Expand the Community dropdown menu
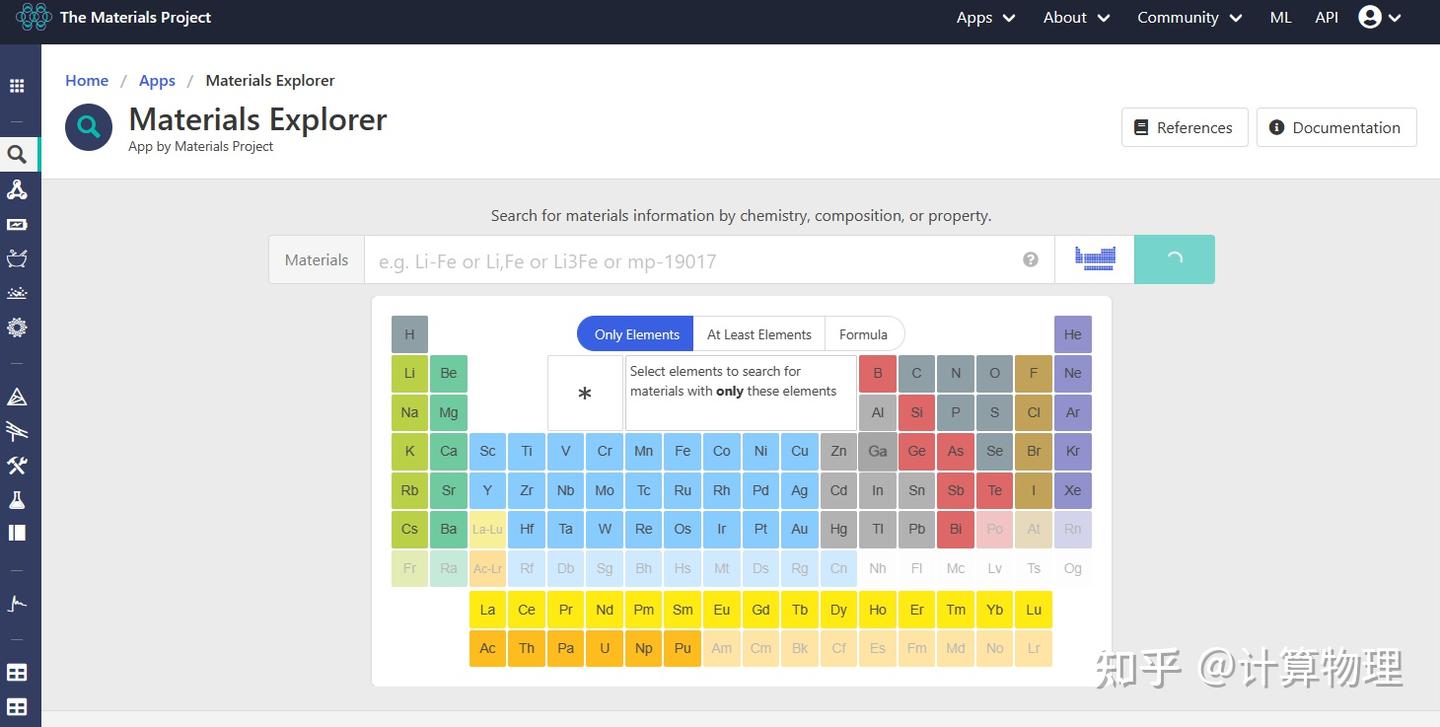 1189,18
